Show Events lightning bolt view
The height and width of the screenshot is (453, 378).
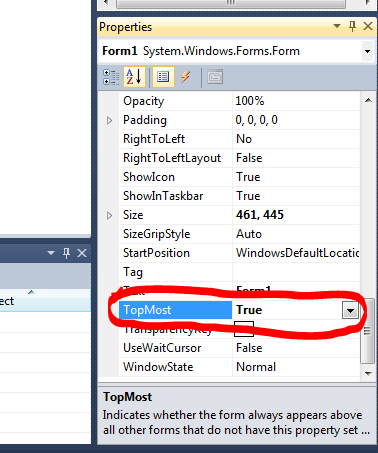click(x=186, y=77)
